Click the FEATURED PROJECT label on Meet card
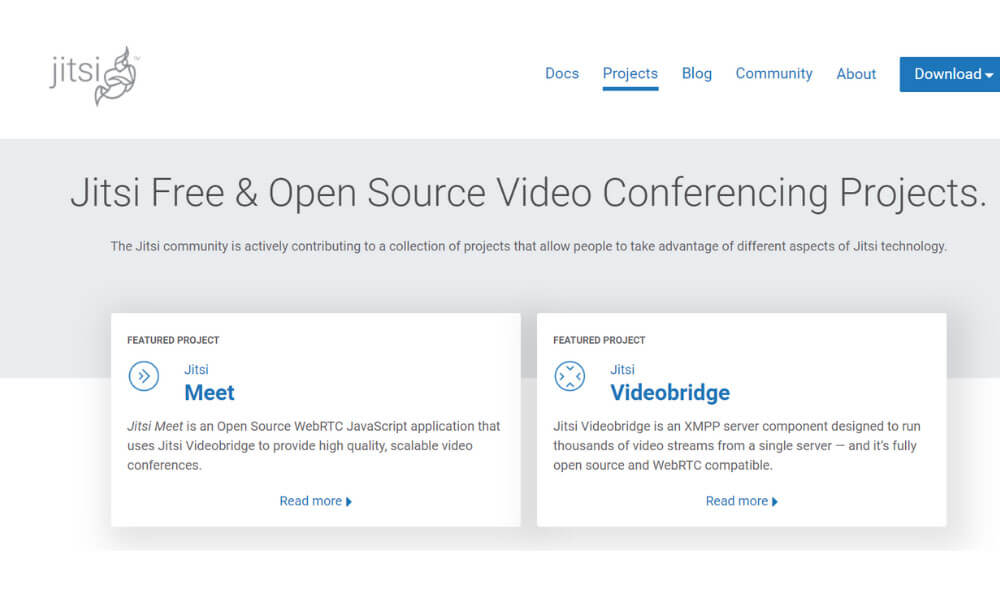Viewport: 1000px width, 600px height. click(x=173, y=340)
